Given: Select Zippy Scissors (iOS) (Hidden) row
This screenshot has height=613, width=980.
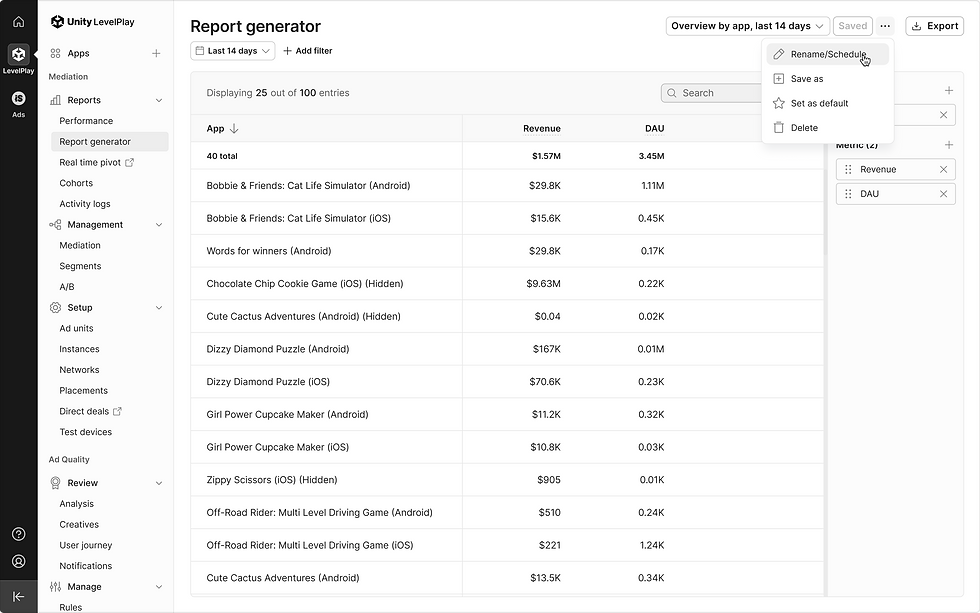Looking at the screenshot, I should pyautogui.click(x=507, y=480).
